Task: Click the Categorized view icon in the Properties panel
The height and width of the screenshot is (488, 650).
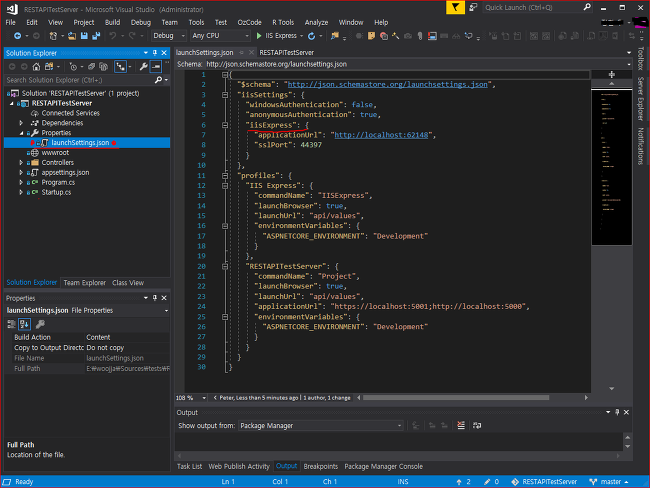Action: click(x=11, y=324)
